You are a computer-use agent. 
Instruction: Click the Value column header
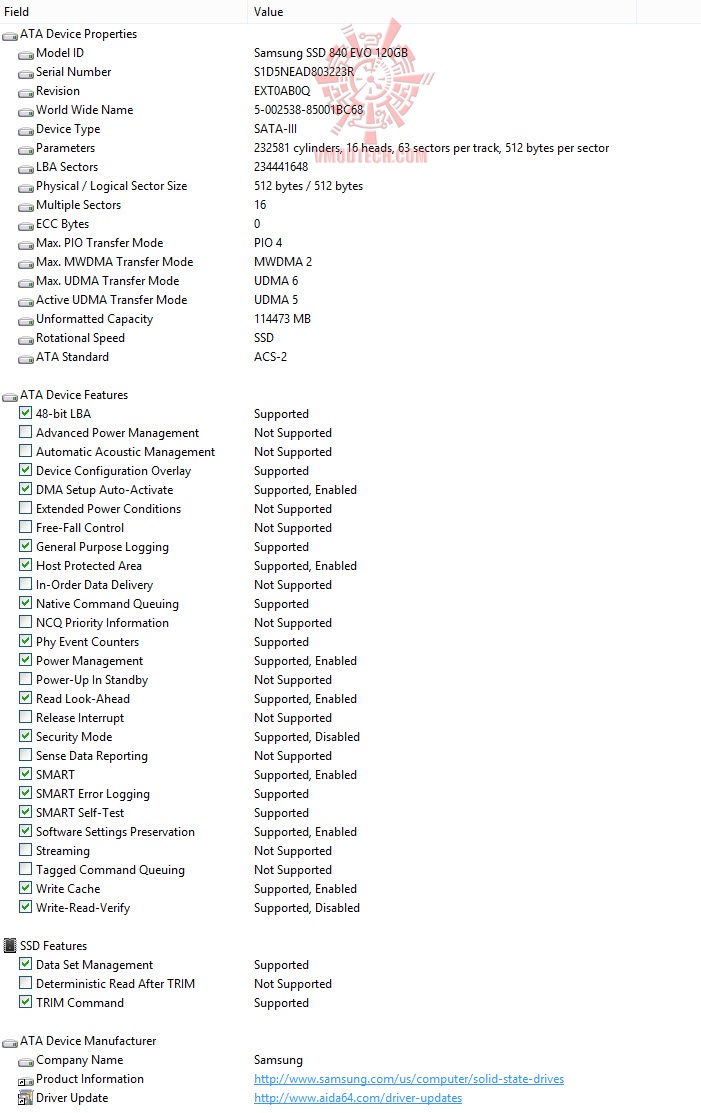pos(441,12)
